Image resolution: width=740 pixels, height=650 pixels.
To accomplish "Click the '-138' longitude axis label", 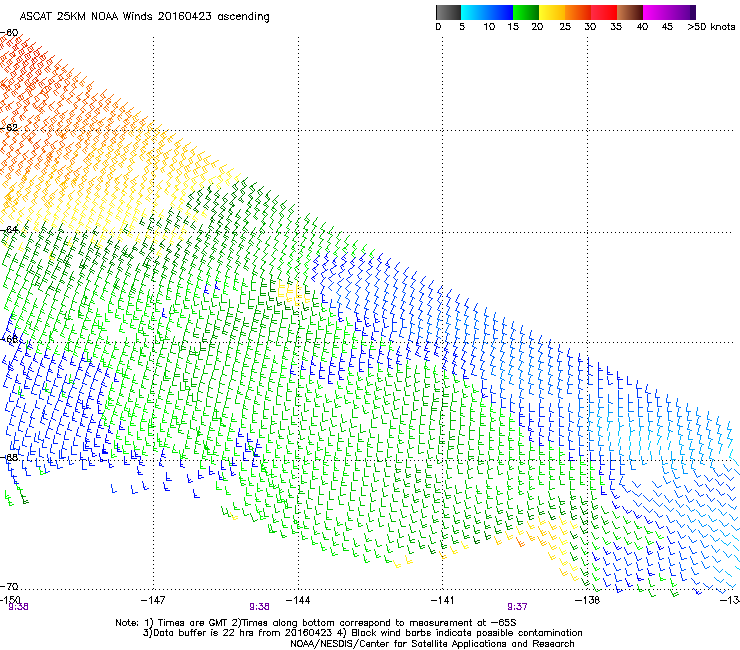I will (588, 600).
